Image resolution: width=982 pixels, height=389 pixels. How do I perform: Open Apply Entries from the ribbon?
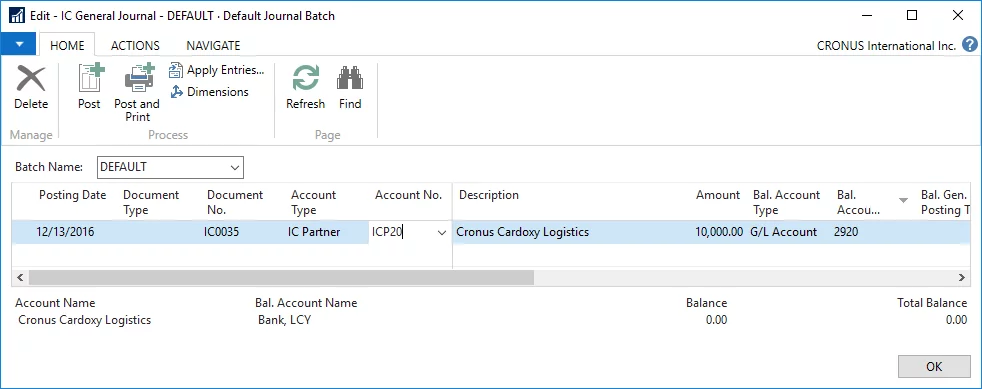pyautogui.click(x=217, y=70)
